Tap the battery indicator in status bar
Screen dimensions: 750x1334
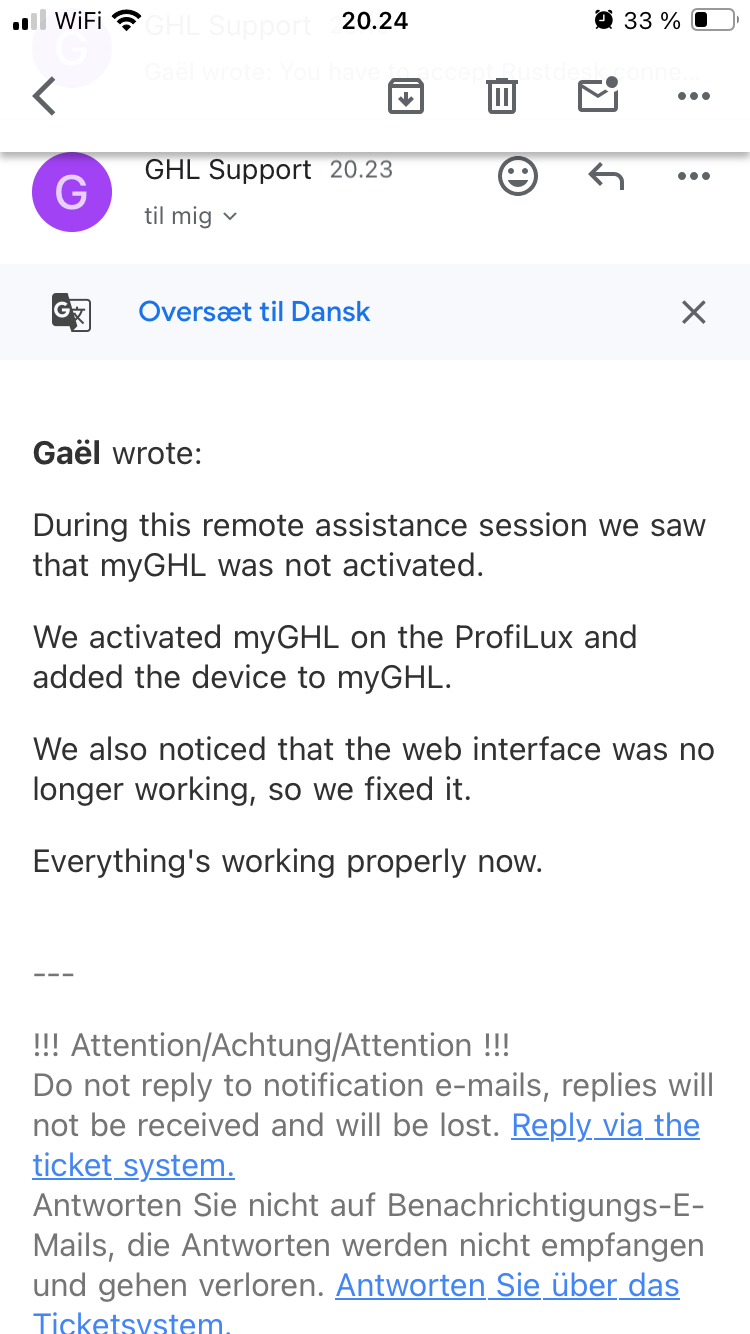pyautogui.click(x=713, y=20)
